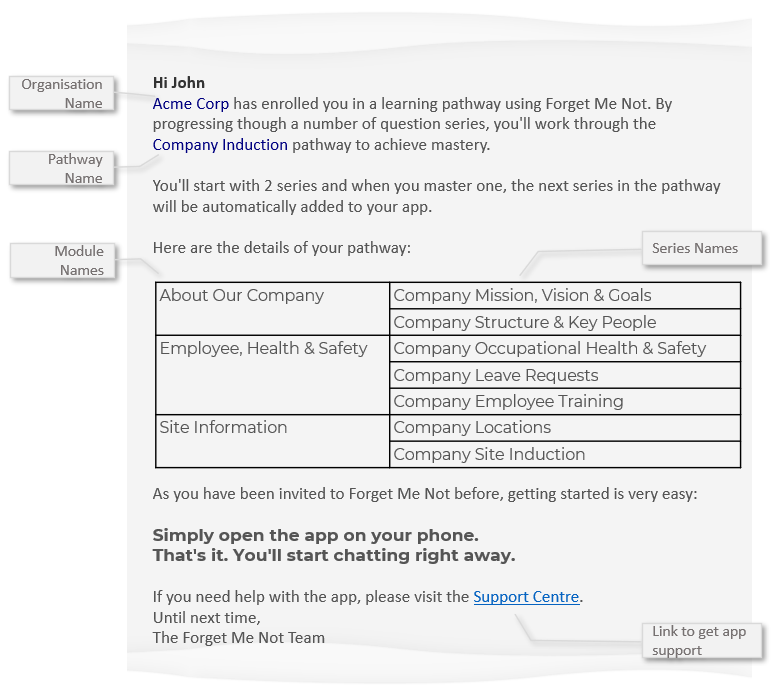Click the Company Induction pathway name
The image size is (773, 699).
click(220, 145)
